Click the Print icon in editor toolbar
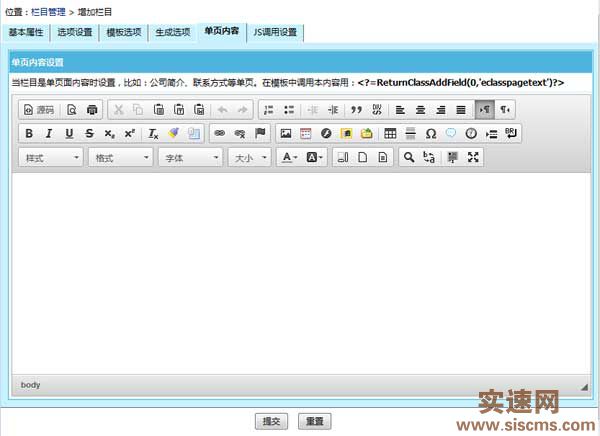Viewport: 600px width, 436px height. [92, 110]
